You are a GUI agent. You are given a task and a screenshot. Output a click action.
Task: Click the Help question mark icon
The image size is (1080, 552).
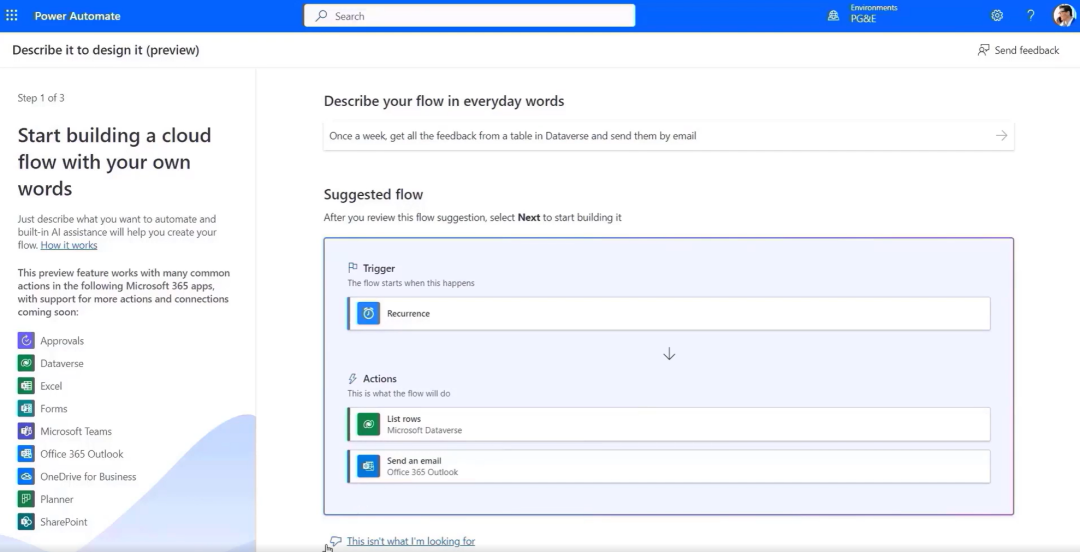coord(1031,16)
